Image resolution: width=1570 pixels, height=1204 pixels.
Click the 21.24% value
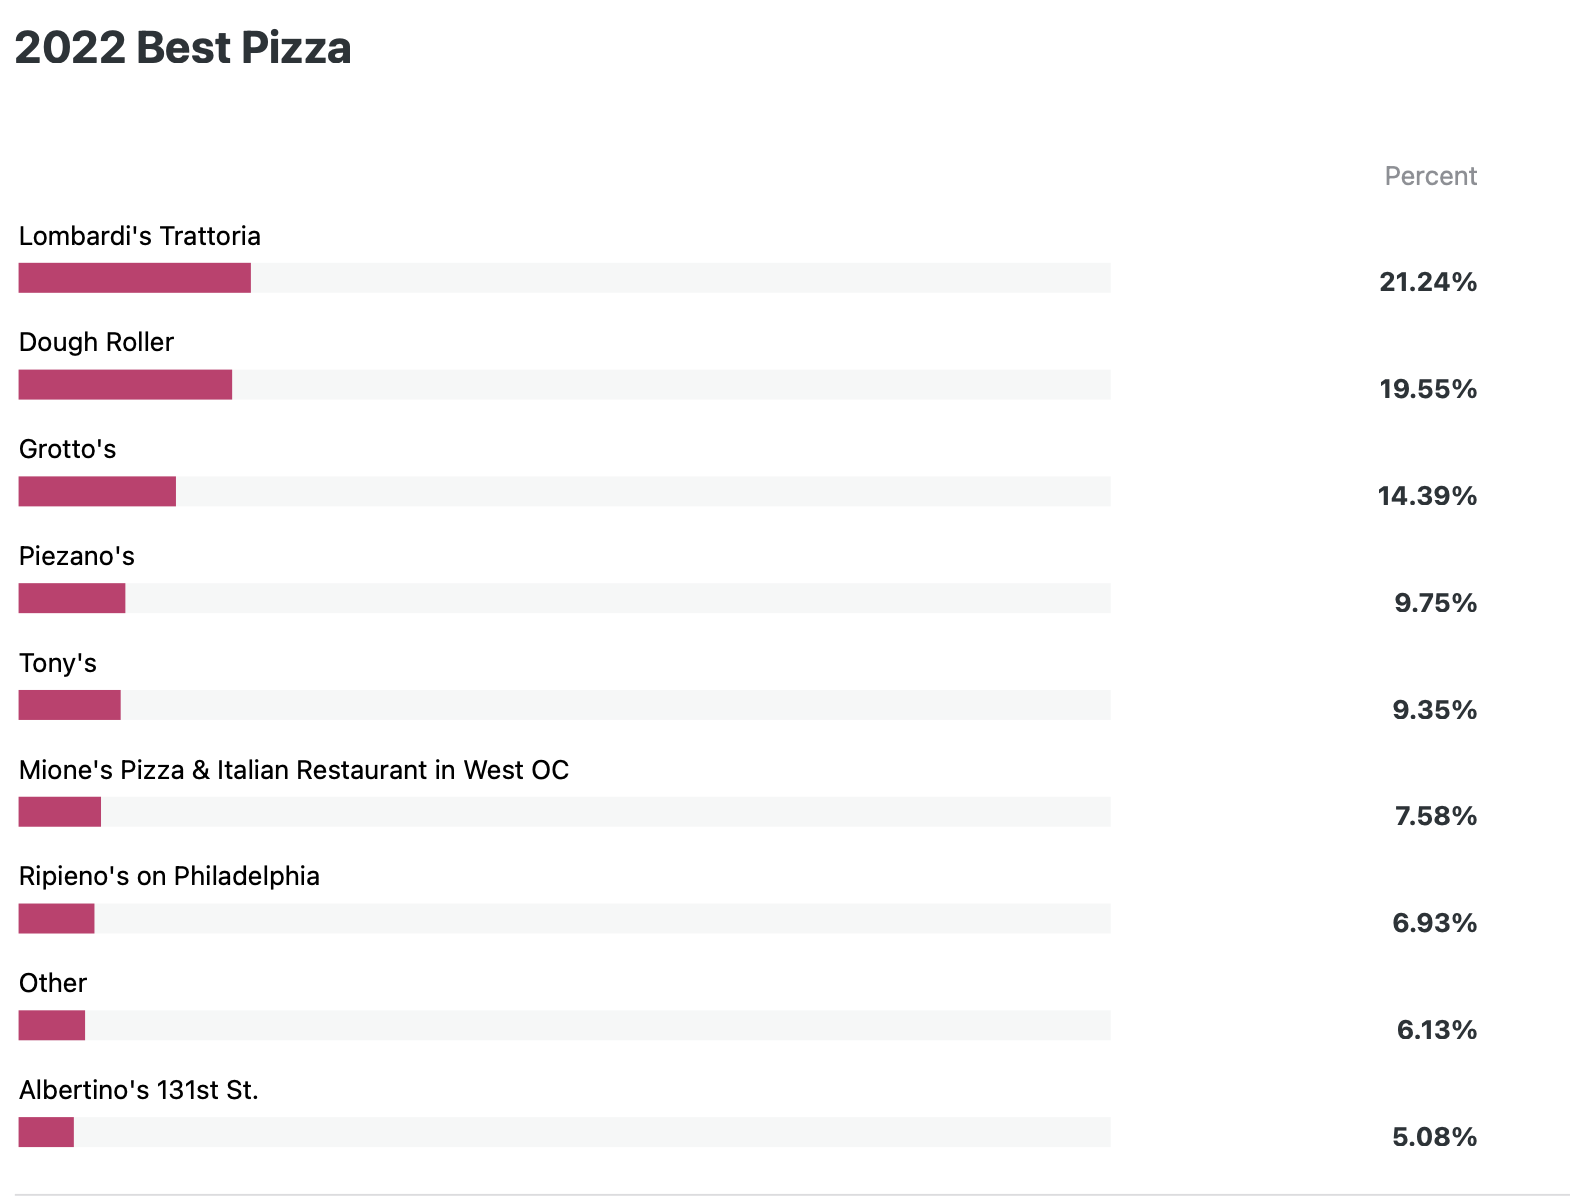tap(1428, 282)
